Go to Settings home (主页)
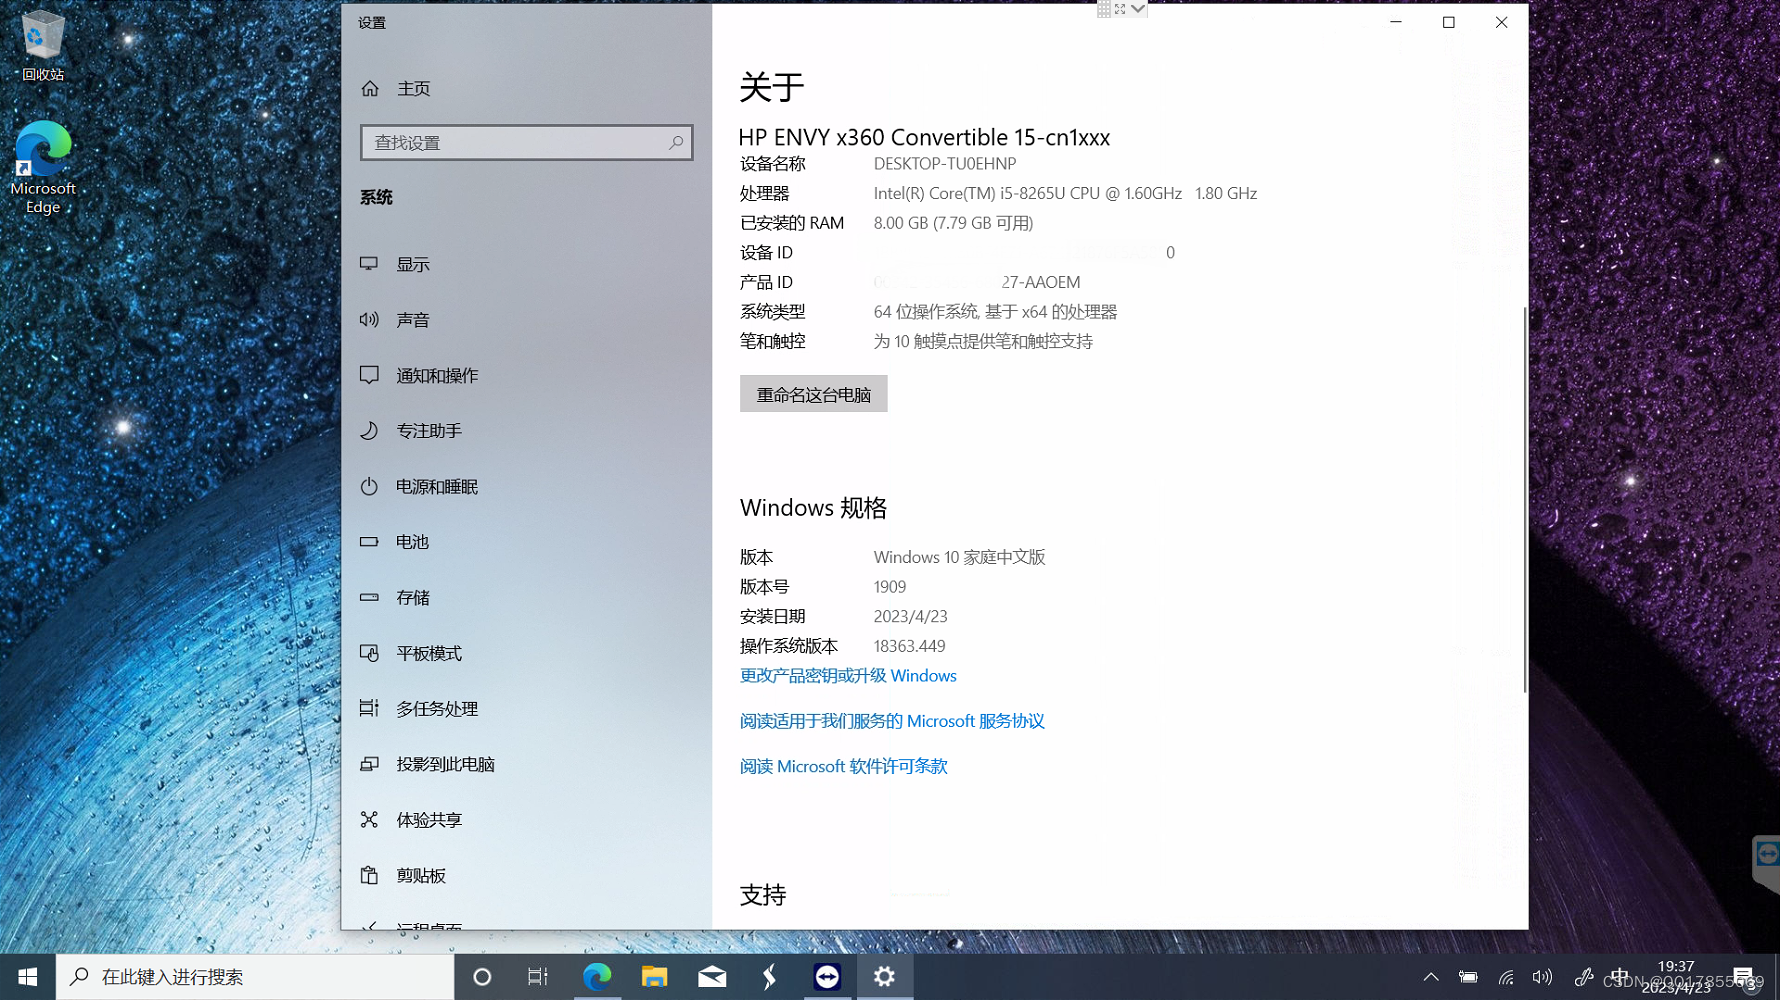 pyautogui.click(x=396, y=88)
